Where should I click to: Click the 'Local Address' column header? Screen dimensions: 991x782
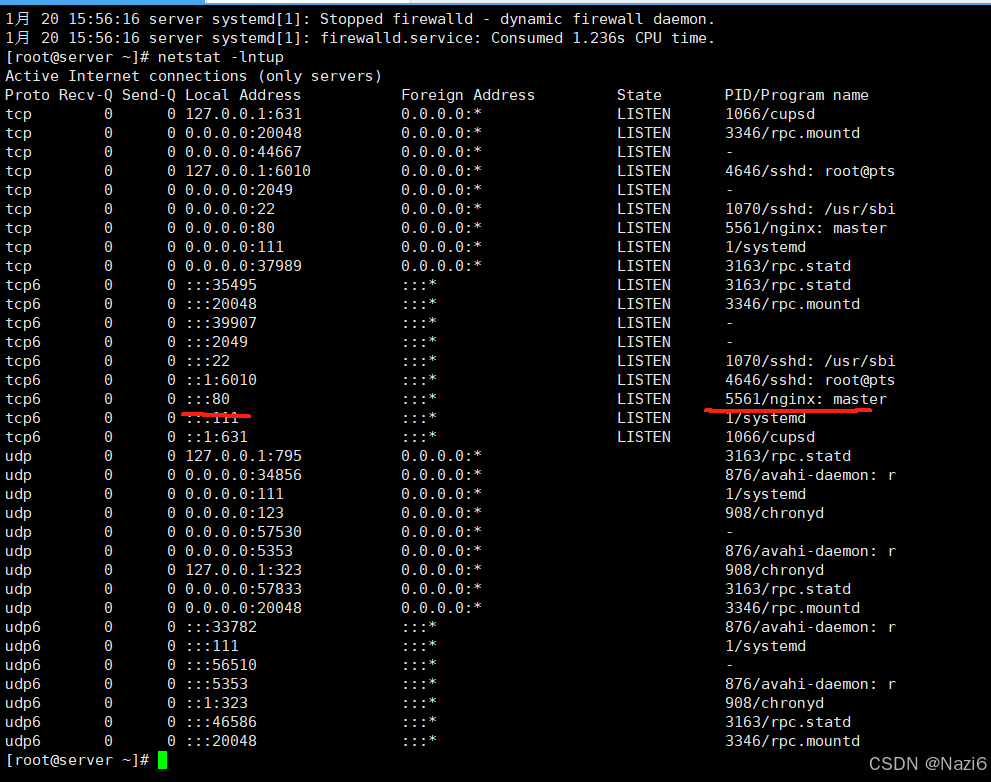243,95
